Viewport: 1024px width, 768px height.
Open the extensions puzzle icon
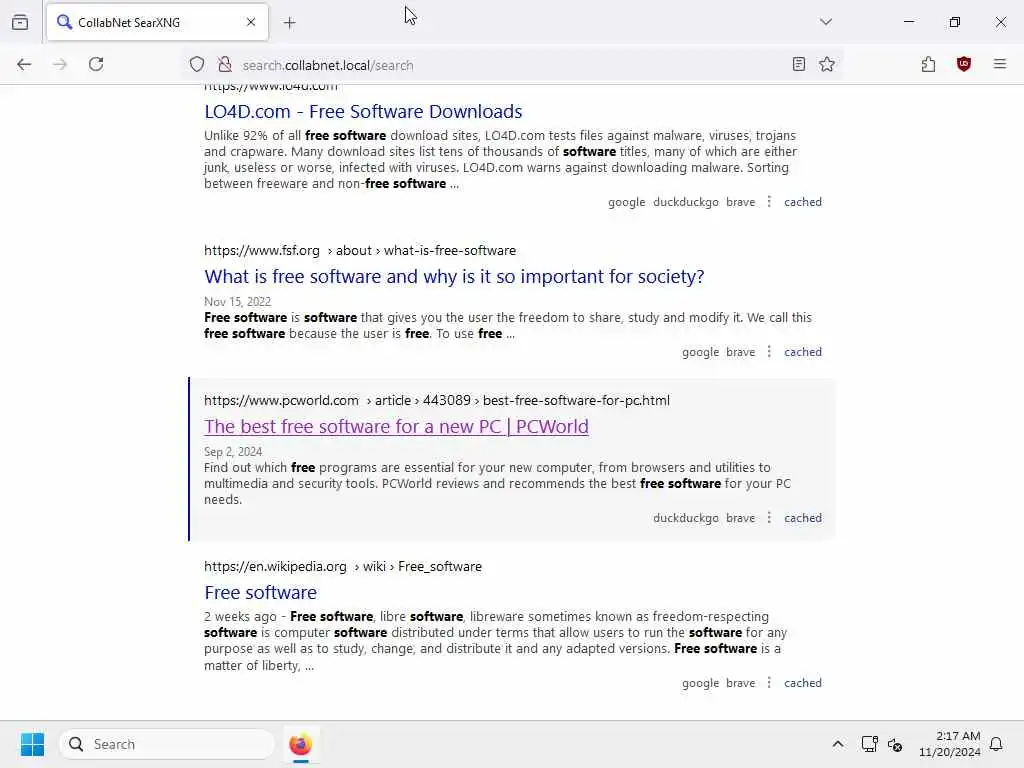pos(929,64)
